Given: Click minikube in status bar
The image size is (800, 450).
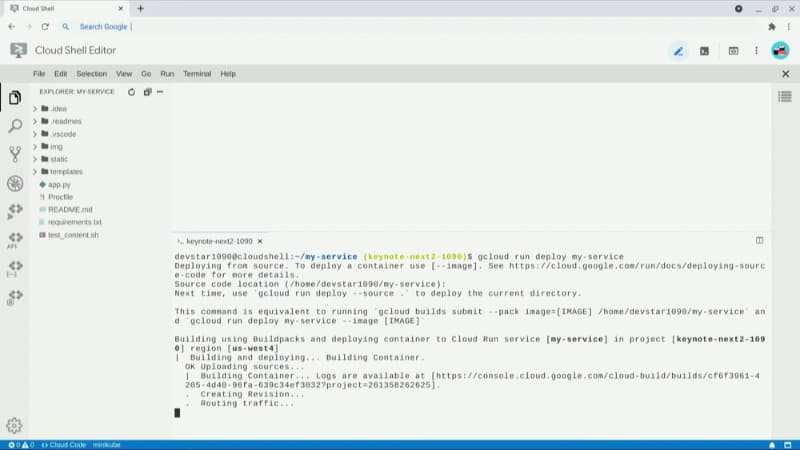Looking at the screenshot, I should [107, 445].
